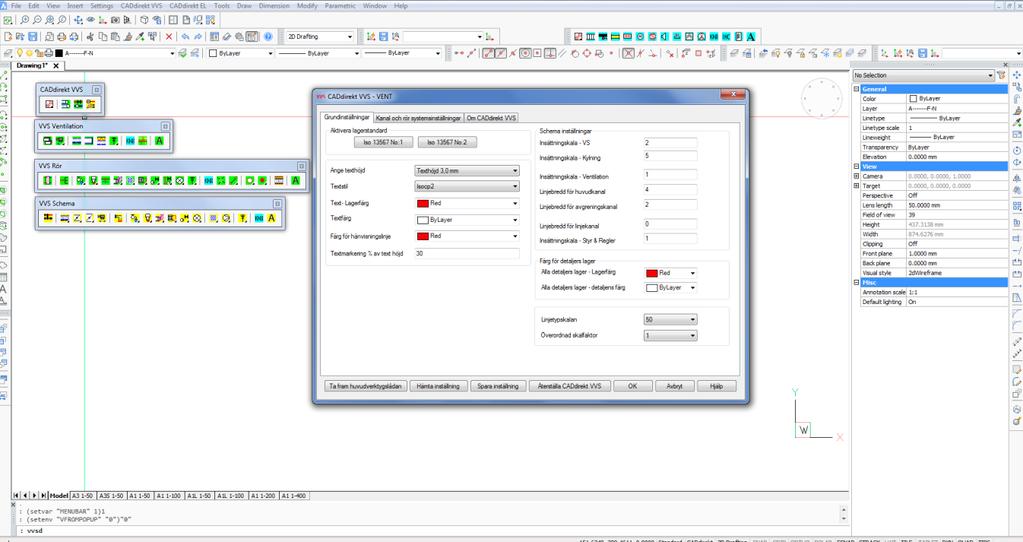This screenshot has width=1023, height=542.
Task: Click the Iso 13567 No:2 button
Action: 448,142
